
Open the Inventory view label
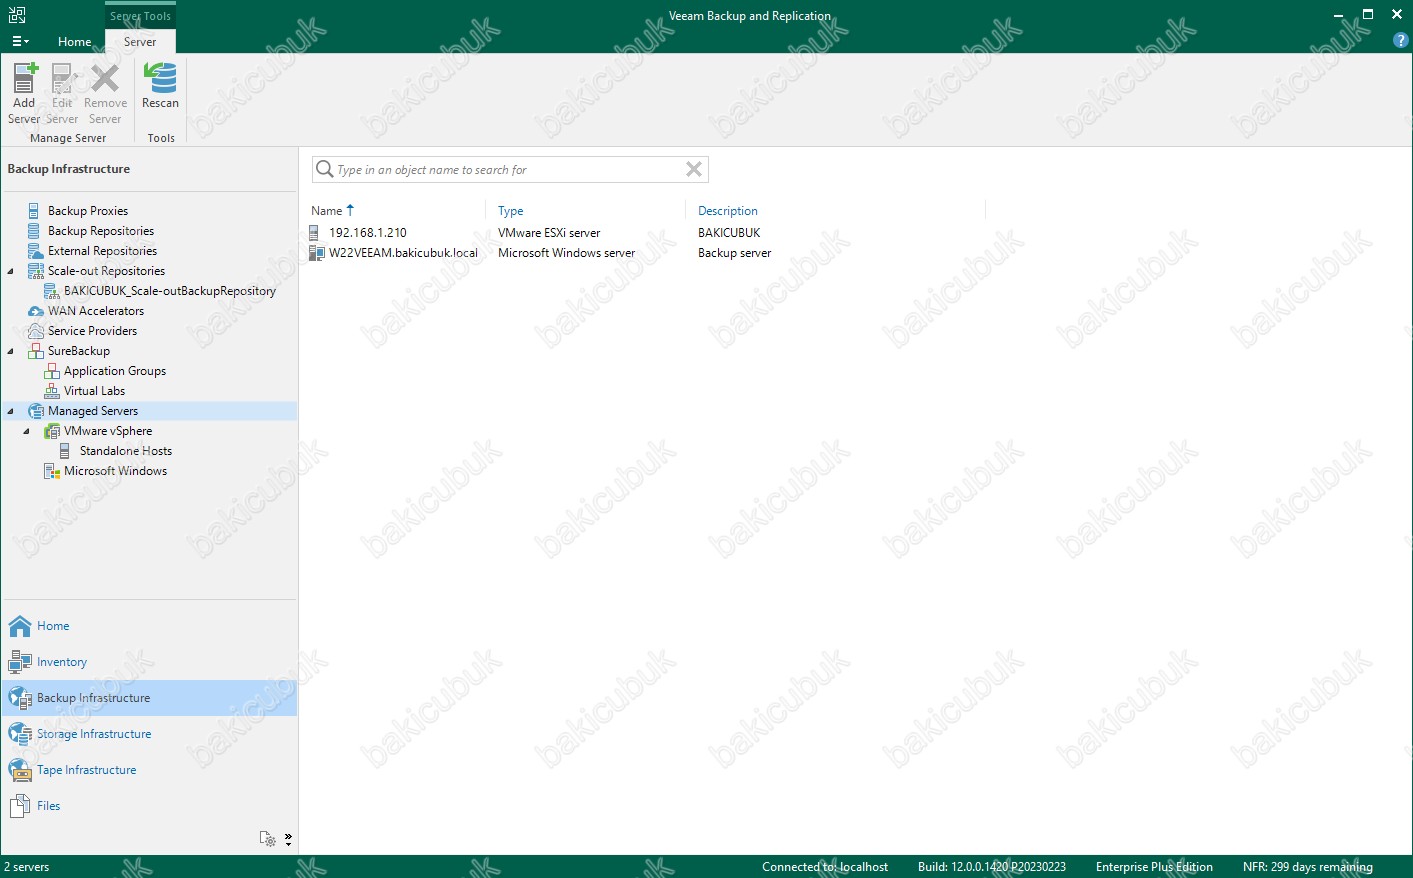pos(62,662)
